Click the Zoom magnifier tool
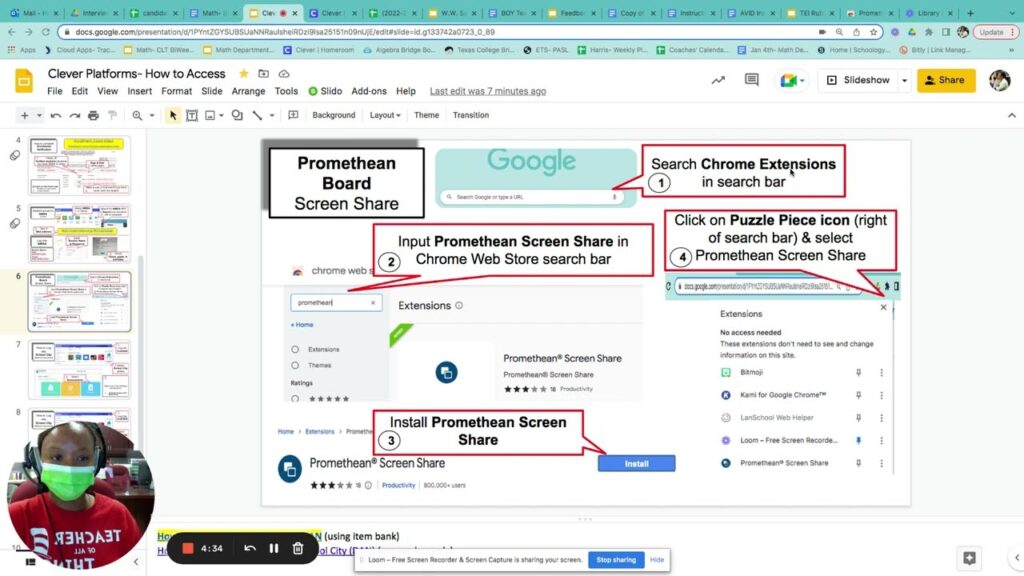 pos(137,116)
